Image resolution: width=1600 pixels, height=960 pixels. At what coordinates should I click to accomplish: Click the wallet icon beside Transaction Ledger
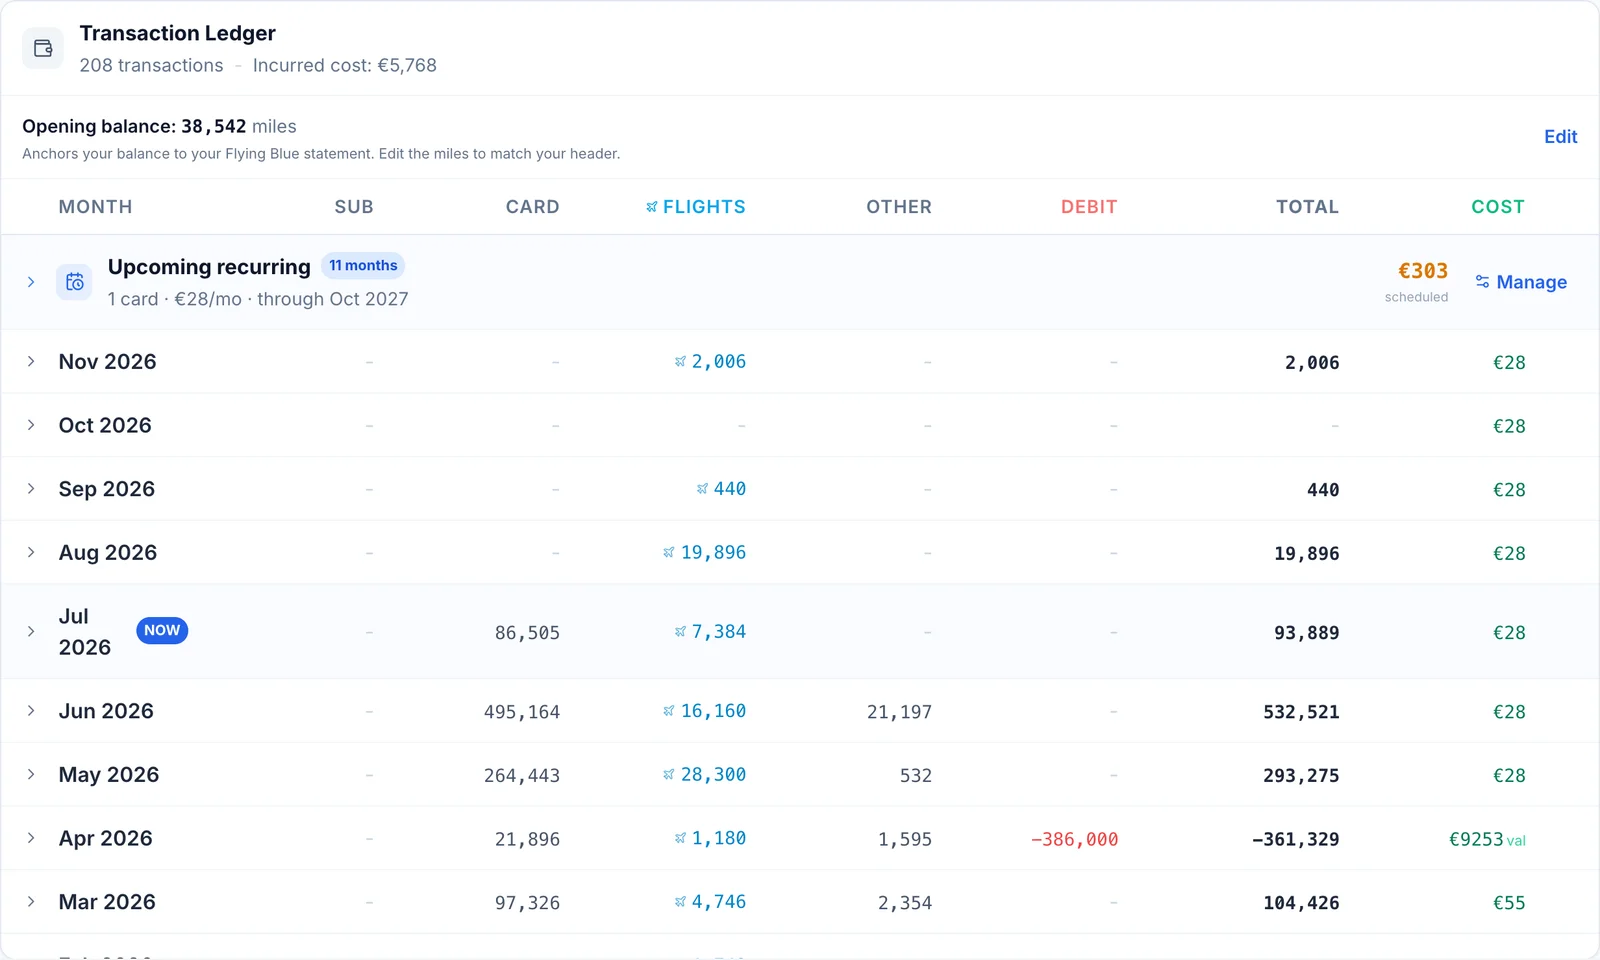pos(43,48)
